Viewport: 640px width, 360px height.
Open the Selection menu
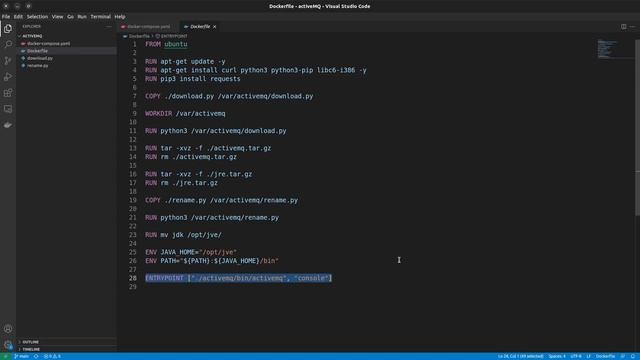37,17
